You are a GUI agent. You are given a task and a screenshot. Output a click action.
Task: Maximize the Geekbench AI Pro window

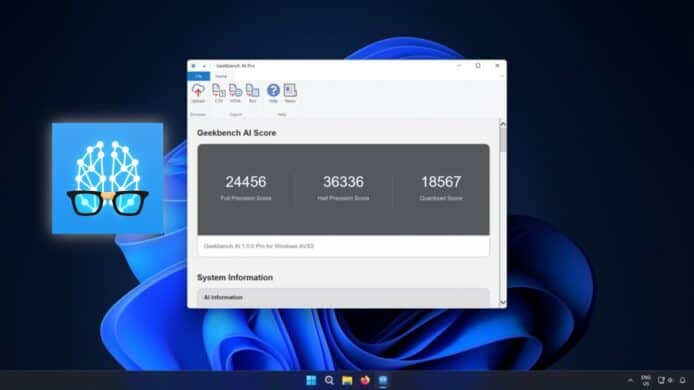tap(478, 66)
